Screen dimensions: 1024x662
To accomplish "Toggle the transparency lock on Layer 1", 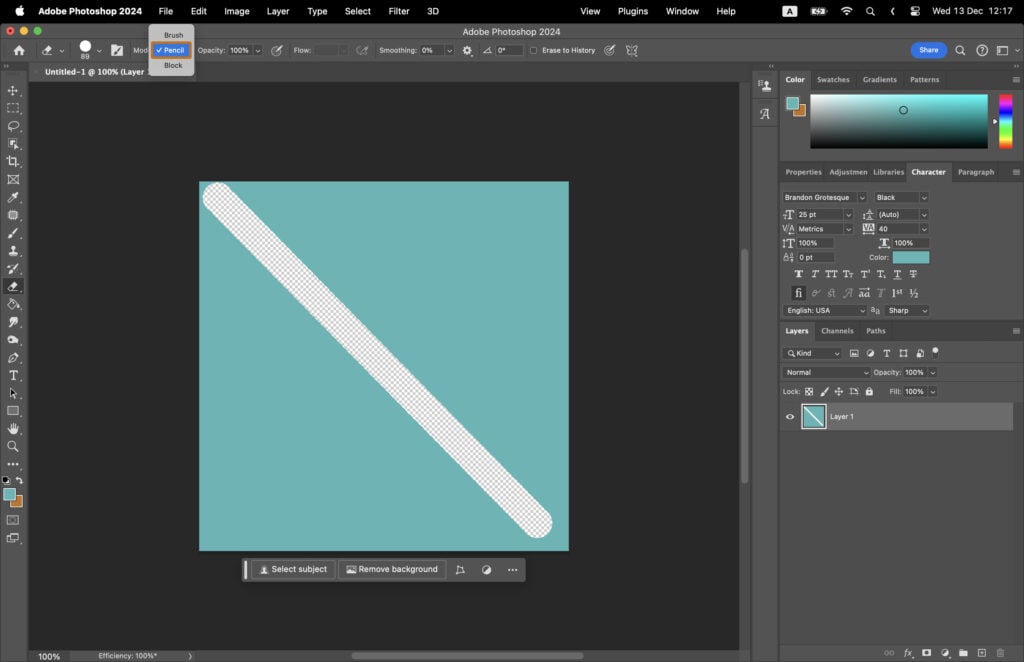I will (x=808, y=391).
